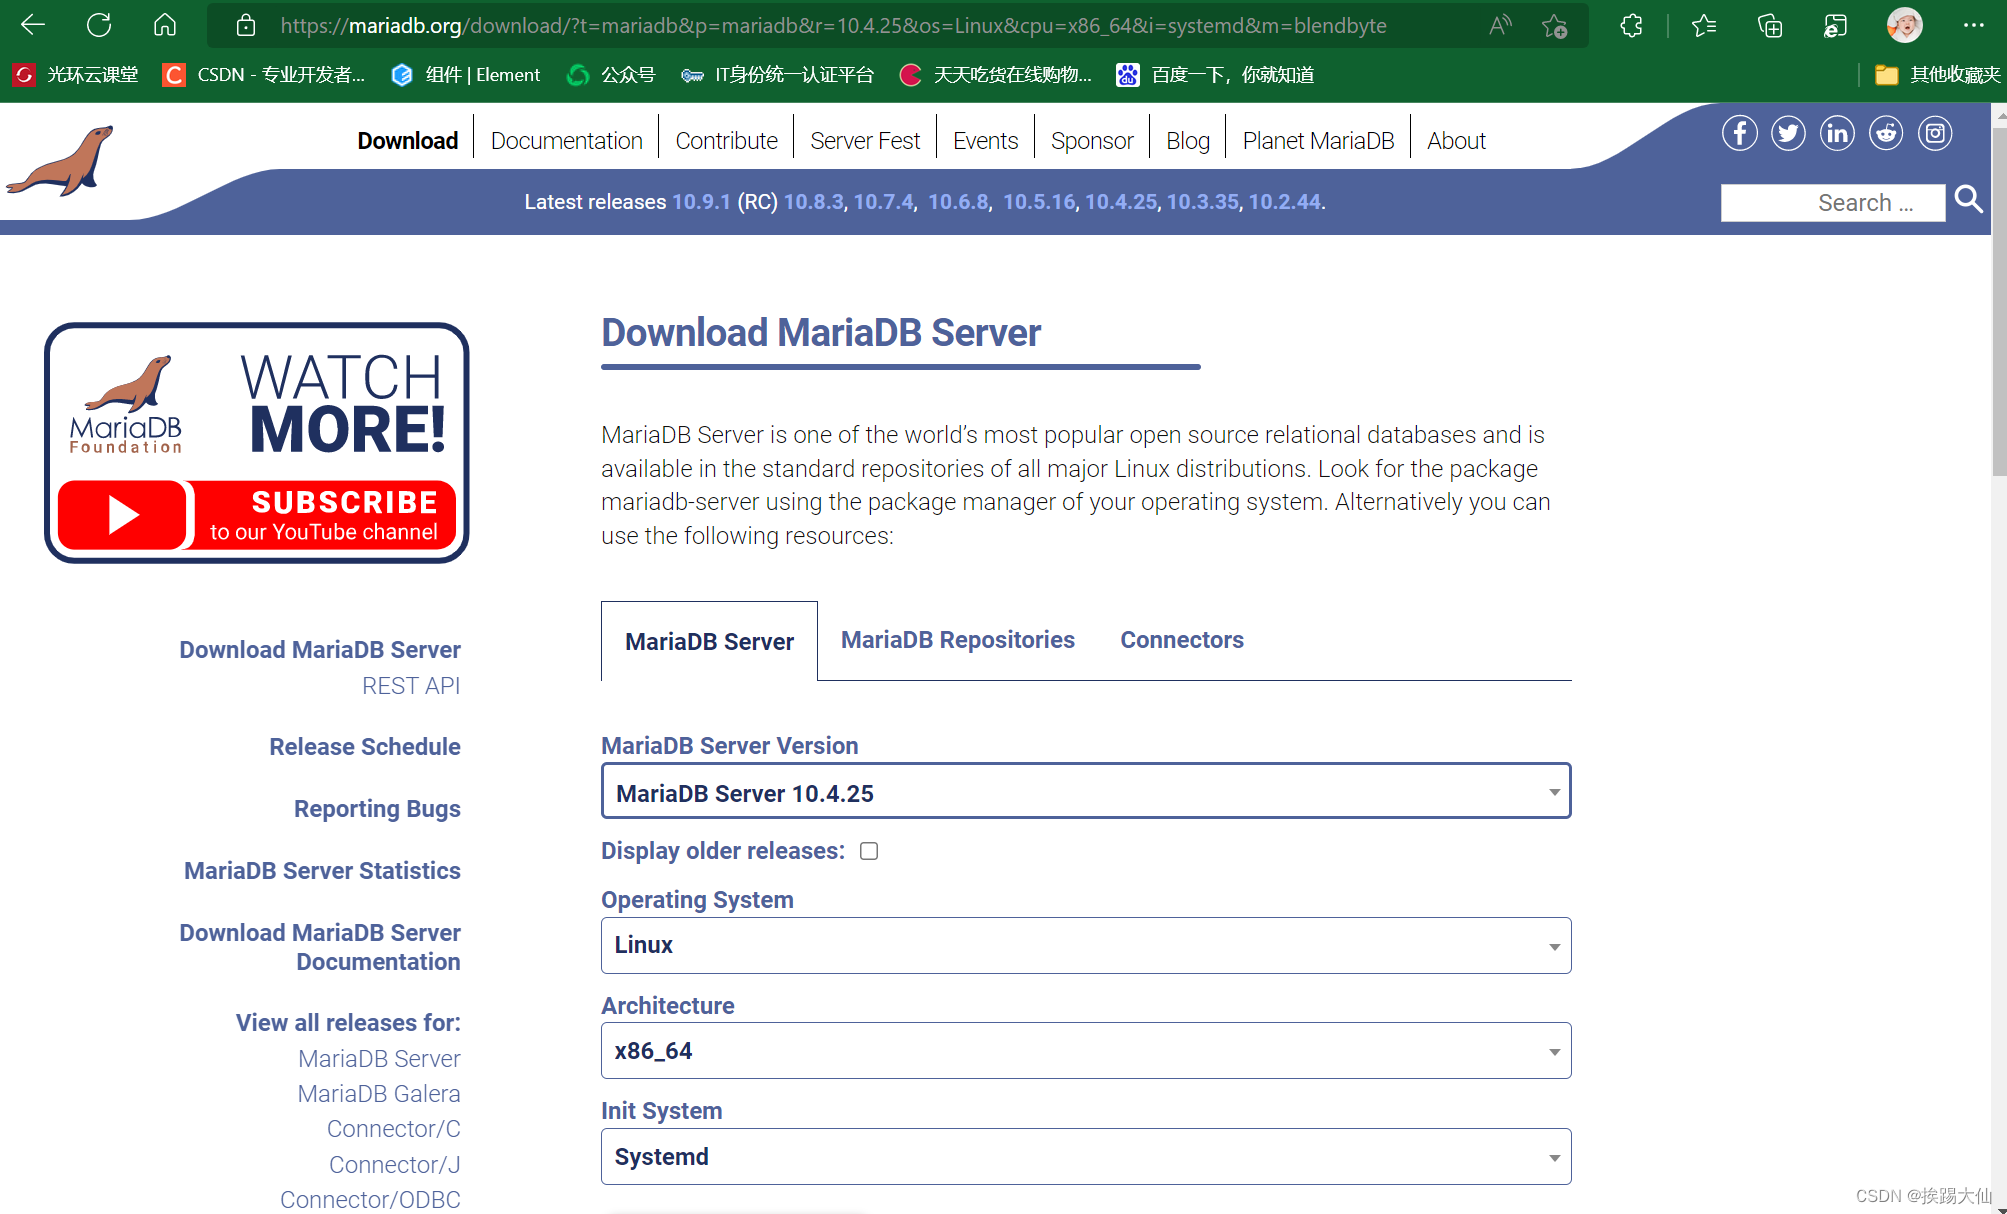This screenshot has width=2007, height=1214.
Task: Click the search magnifier icon
Action: pyautogui.click(x=1968, y=200)
